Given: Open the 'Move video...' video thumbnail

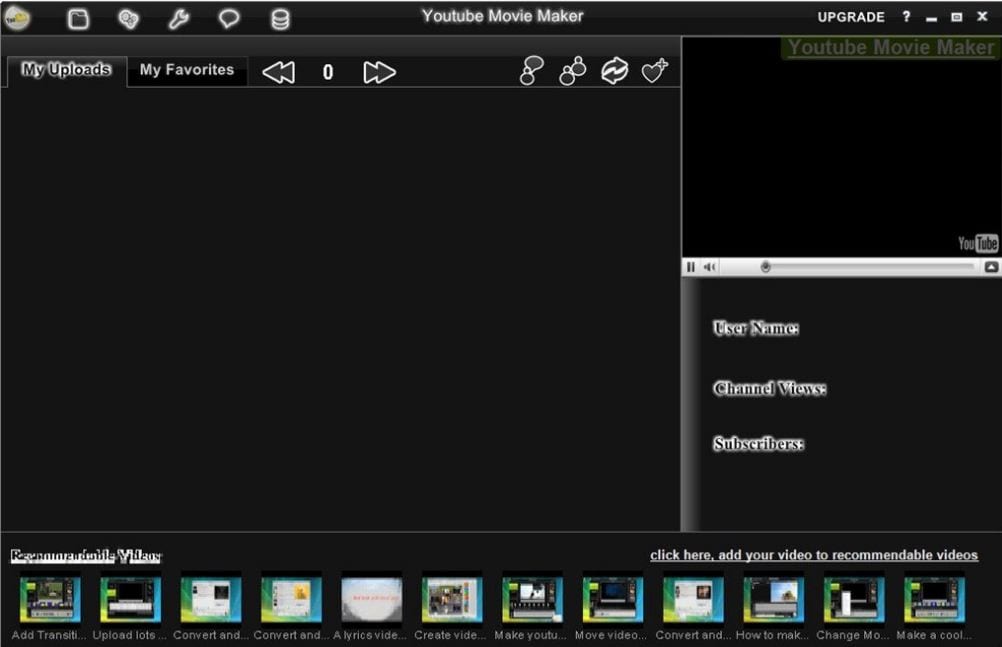Looking at the screenshot, I should pyautogui.click(x=612, y=599).
